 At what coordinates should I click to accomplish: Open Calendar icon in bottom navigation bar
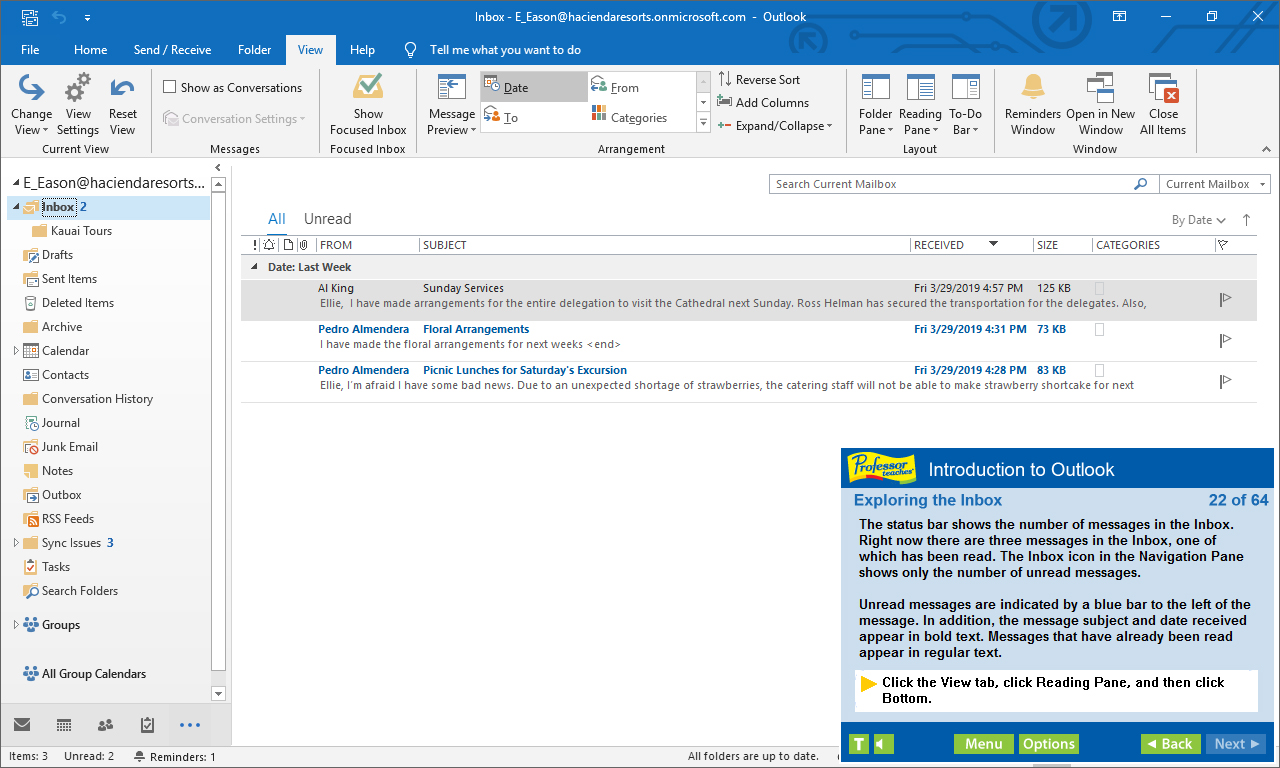[x=63, y=725]
